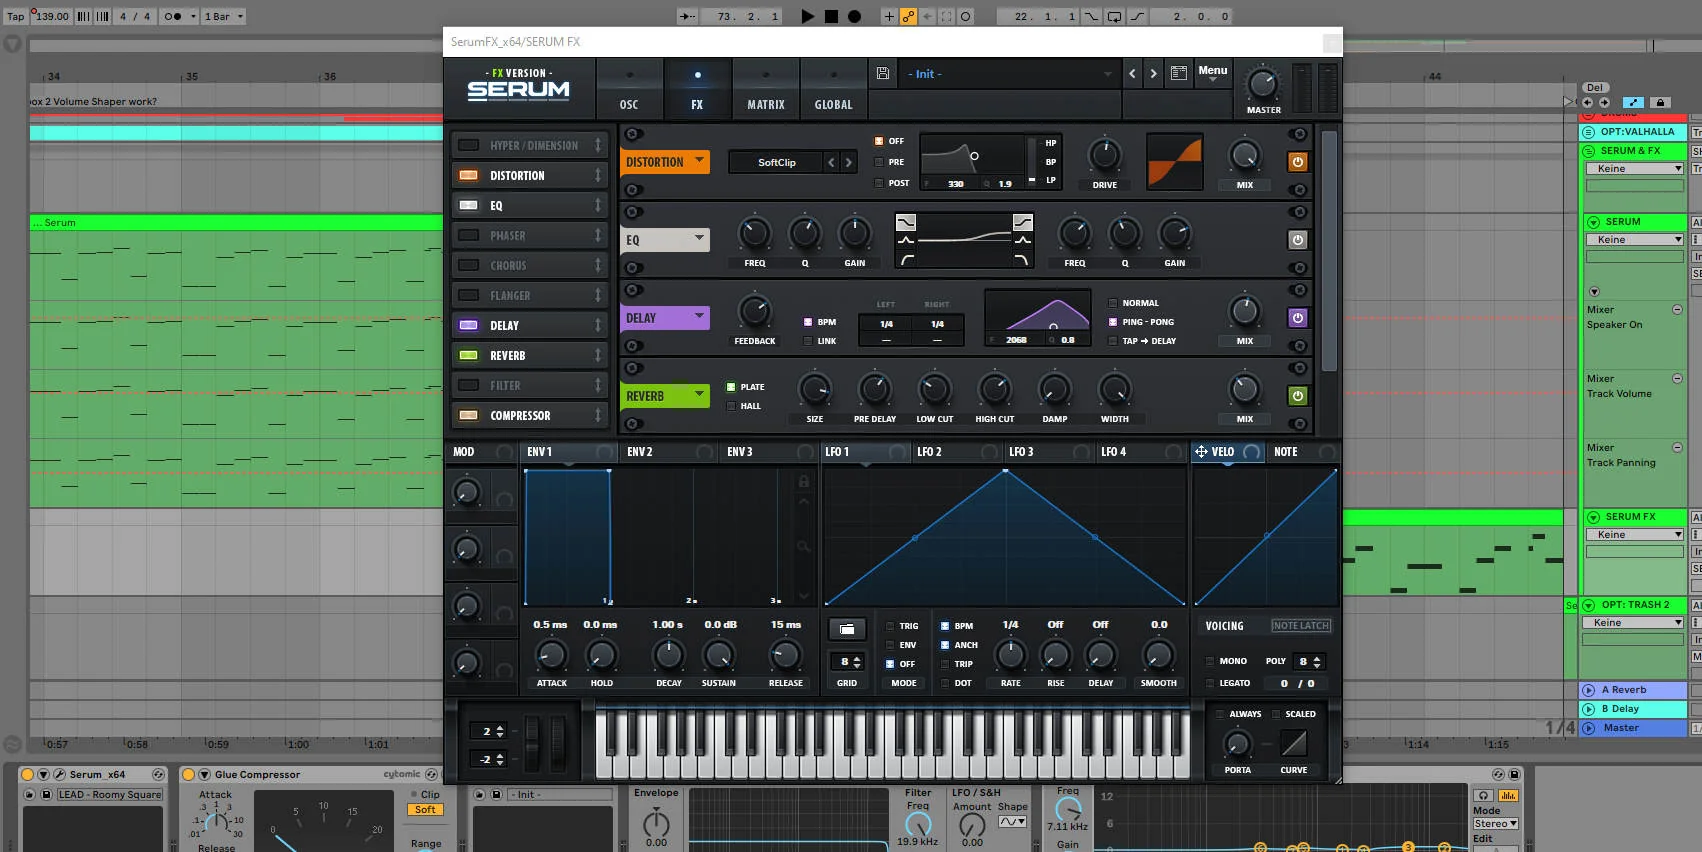Toggle Reverb effect power button
Viewport: 1702px width, 852px height.
(1297, 396)
